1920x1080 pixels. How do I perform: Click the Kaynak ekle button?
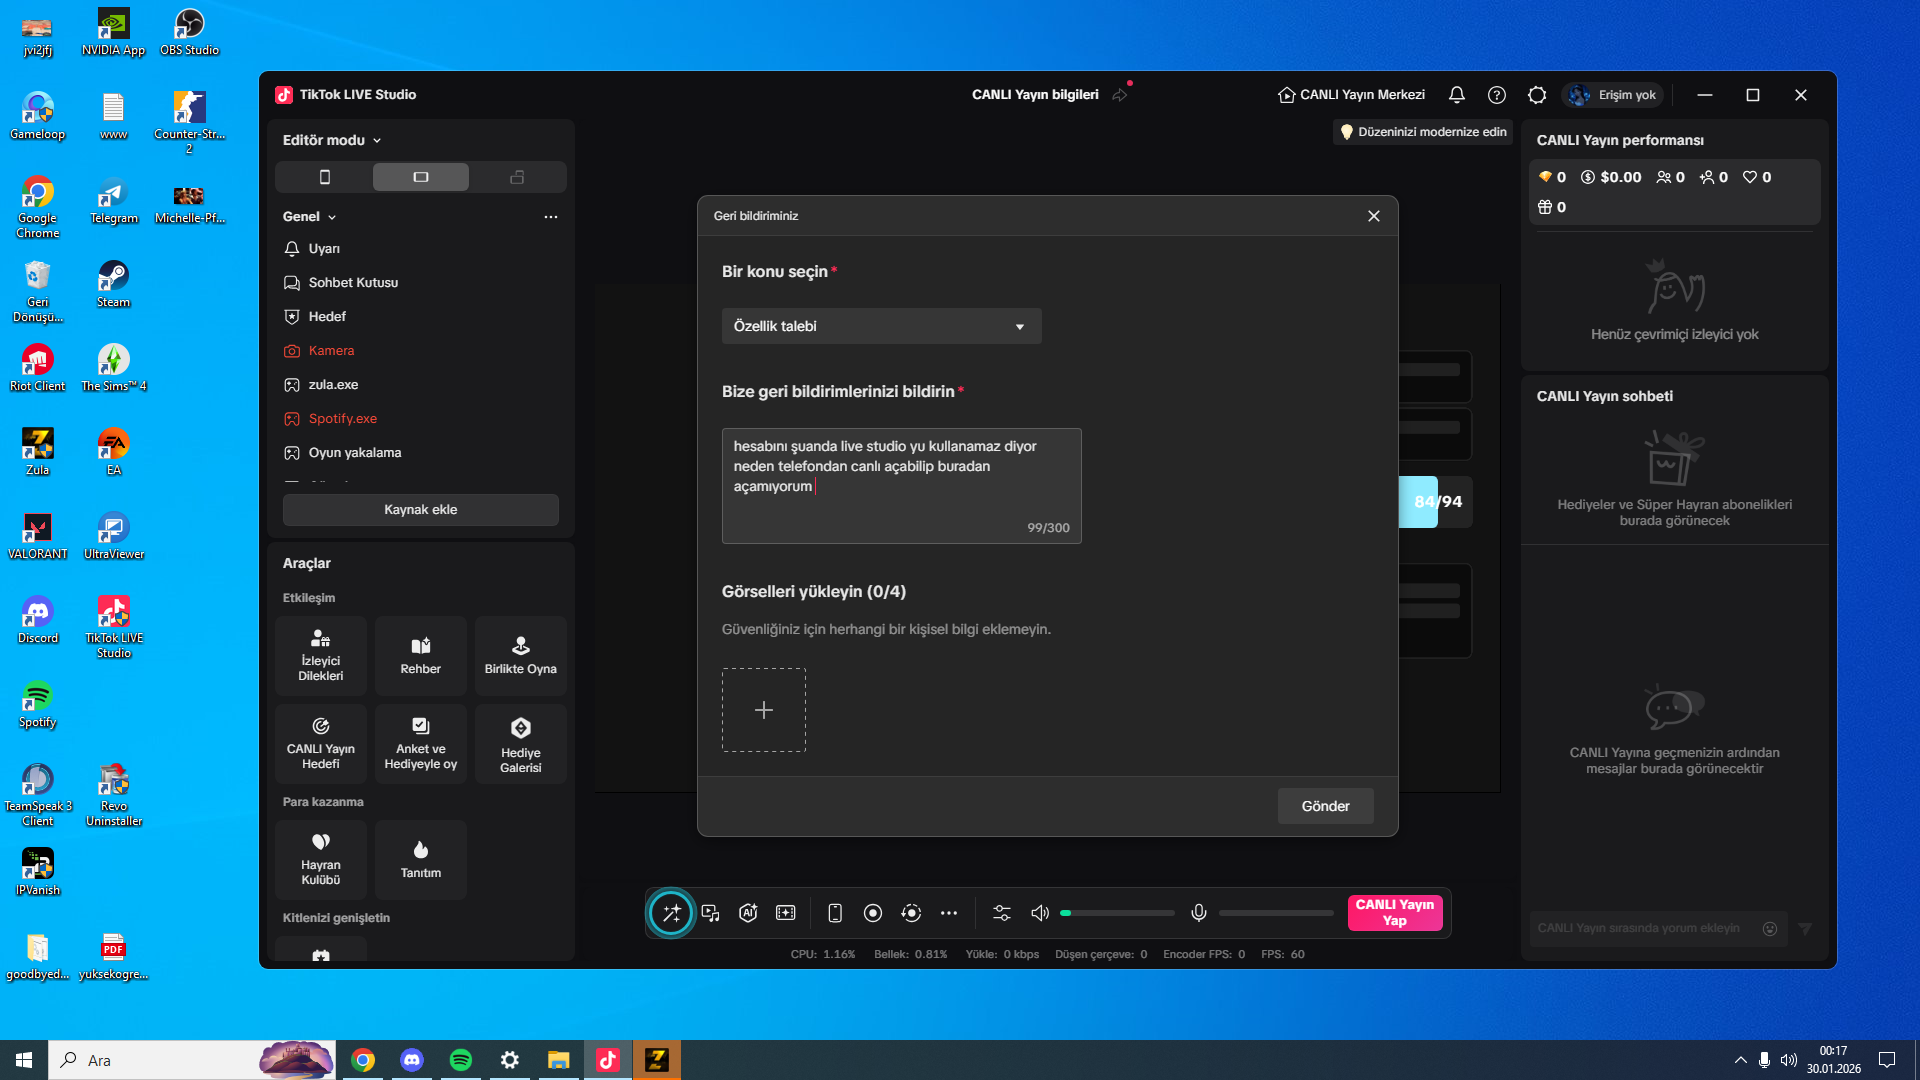pos(421,510)
